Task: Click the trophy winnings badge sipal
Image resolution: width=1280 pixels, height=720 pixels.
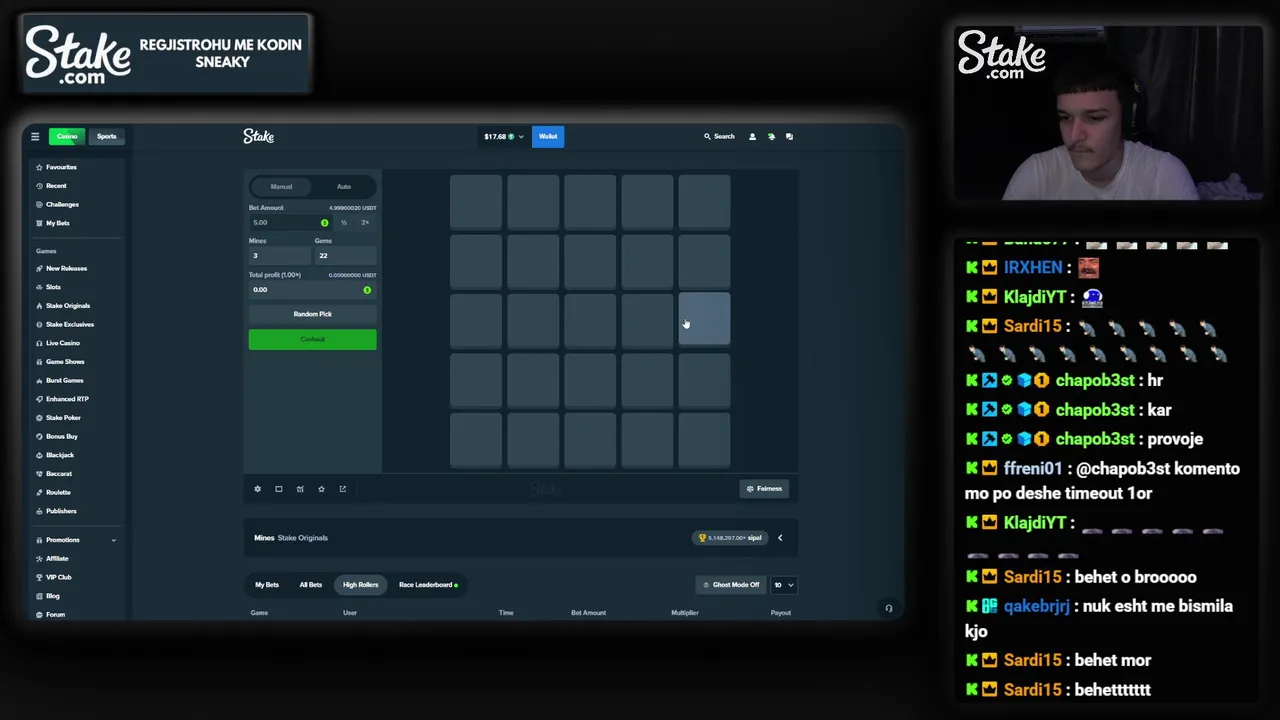Action: [729, 538]
